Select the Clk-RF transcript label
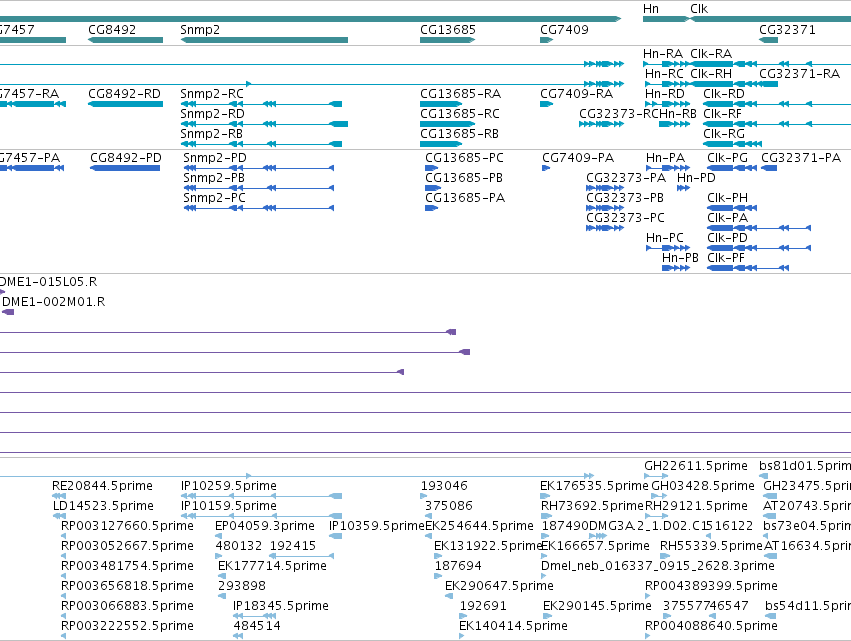Screen dimensions: 851x641 click(x=722, y=113)
